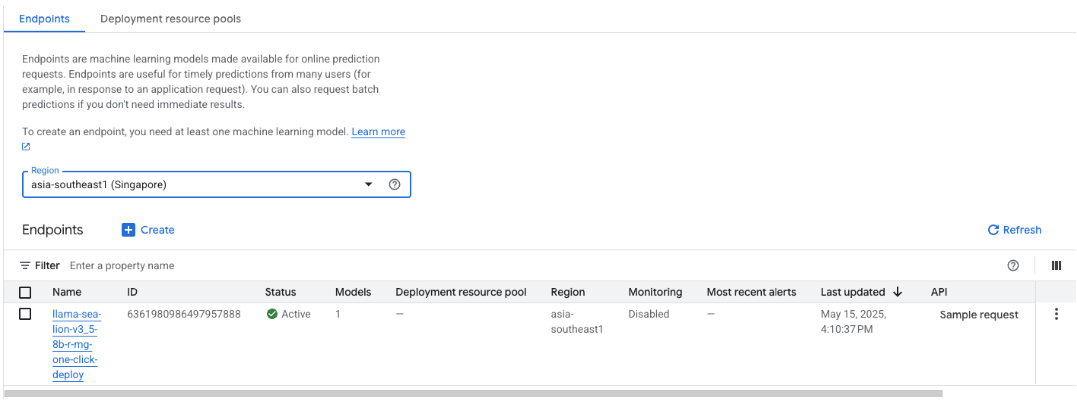This screenshot has height=401, width=1077.
Task: Click the help icon in the Region field
Action: pyautogui.click(x=394, y=185)
